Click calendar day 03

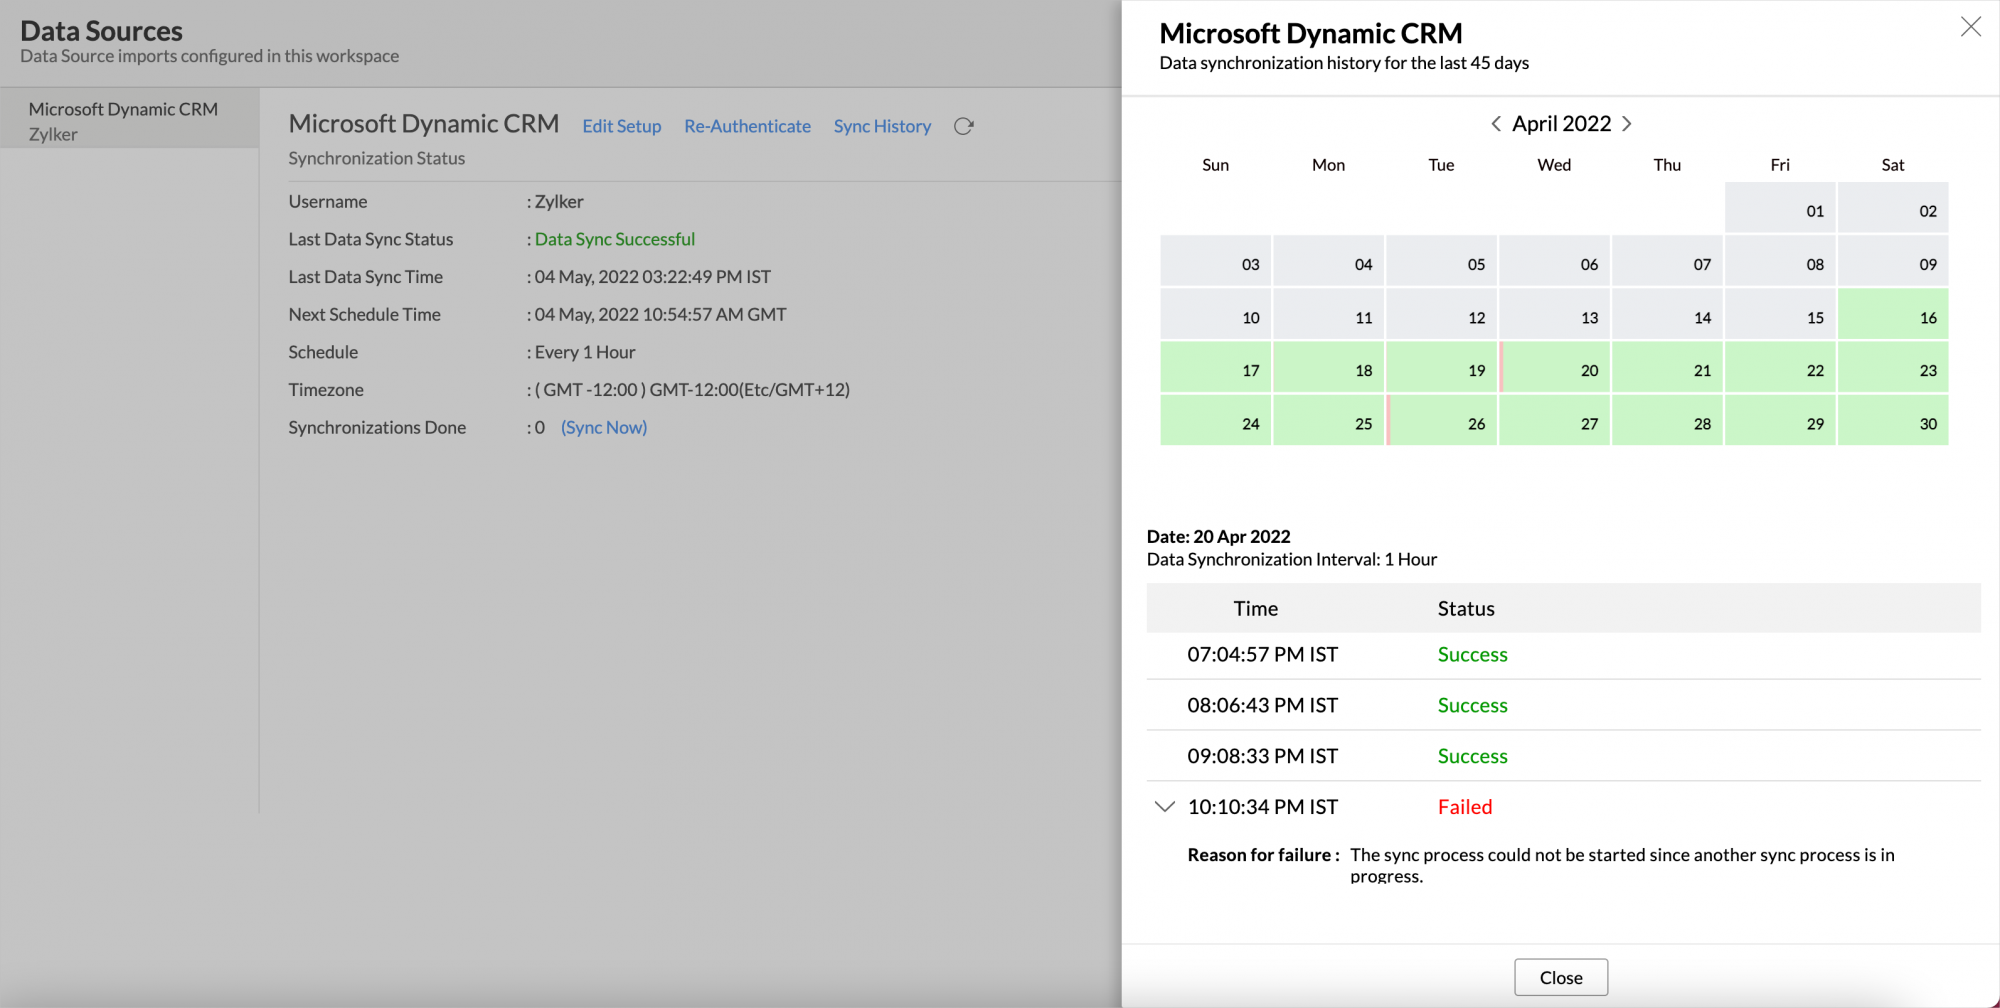[x=1215, y=261]
